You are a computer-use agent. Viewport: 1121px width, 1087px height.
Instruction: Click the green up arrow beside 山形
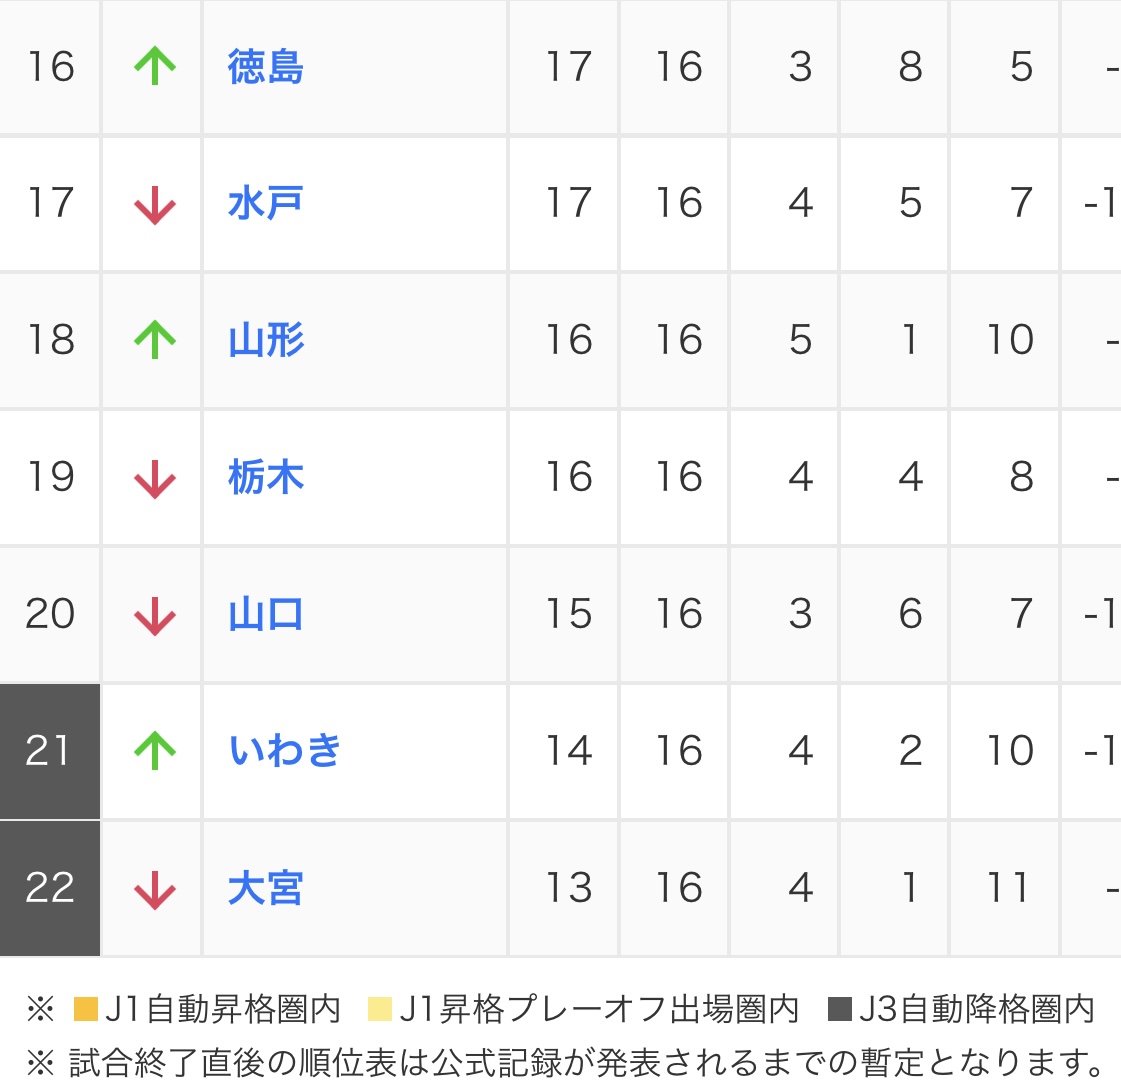pos(155,340)
